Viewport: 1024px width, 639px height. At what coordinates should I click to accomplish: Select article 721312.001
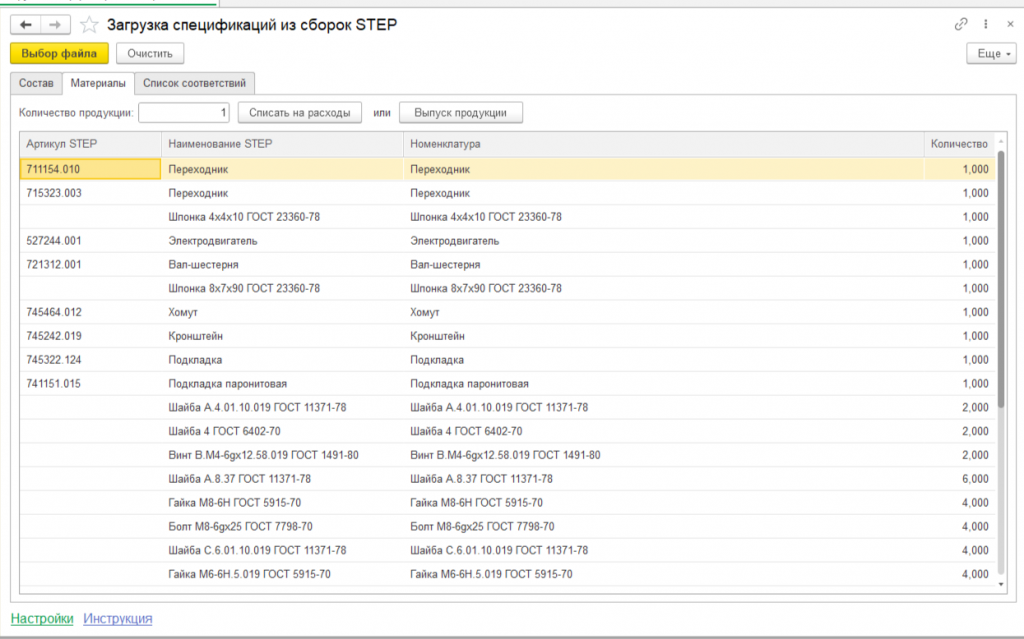pos(90,265)
